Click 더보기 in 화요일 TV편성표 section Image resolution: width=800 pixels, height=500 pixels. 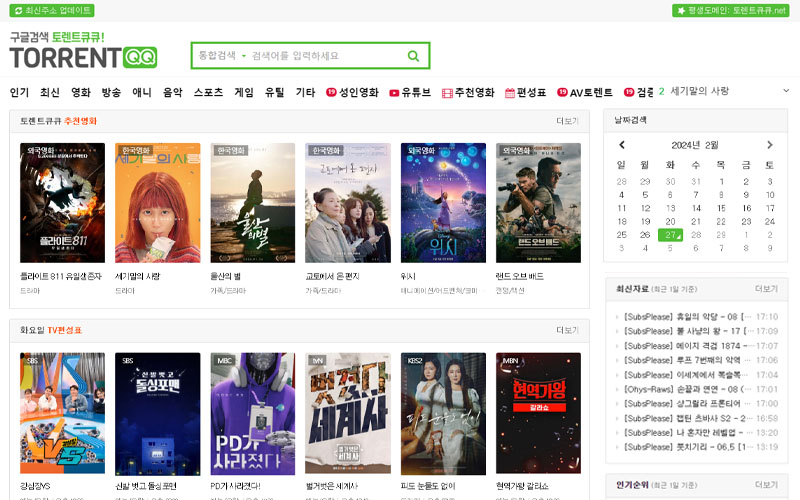(567, 330)
